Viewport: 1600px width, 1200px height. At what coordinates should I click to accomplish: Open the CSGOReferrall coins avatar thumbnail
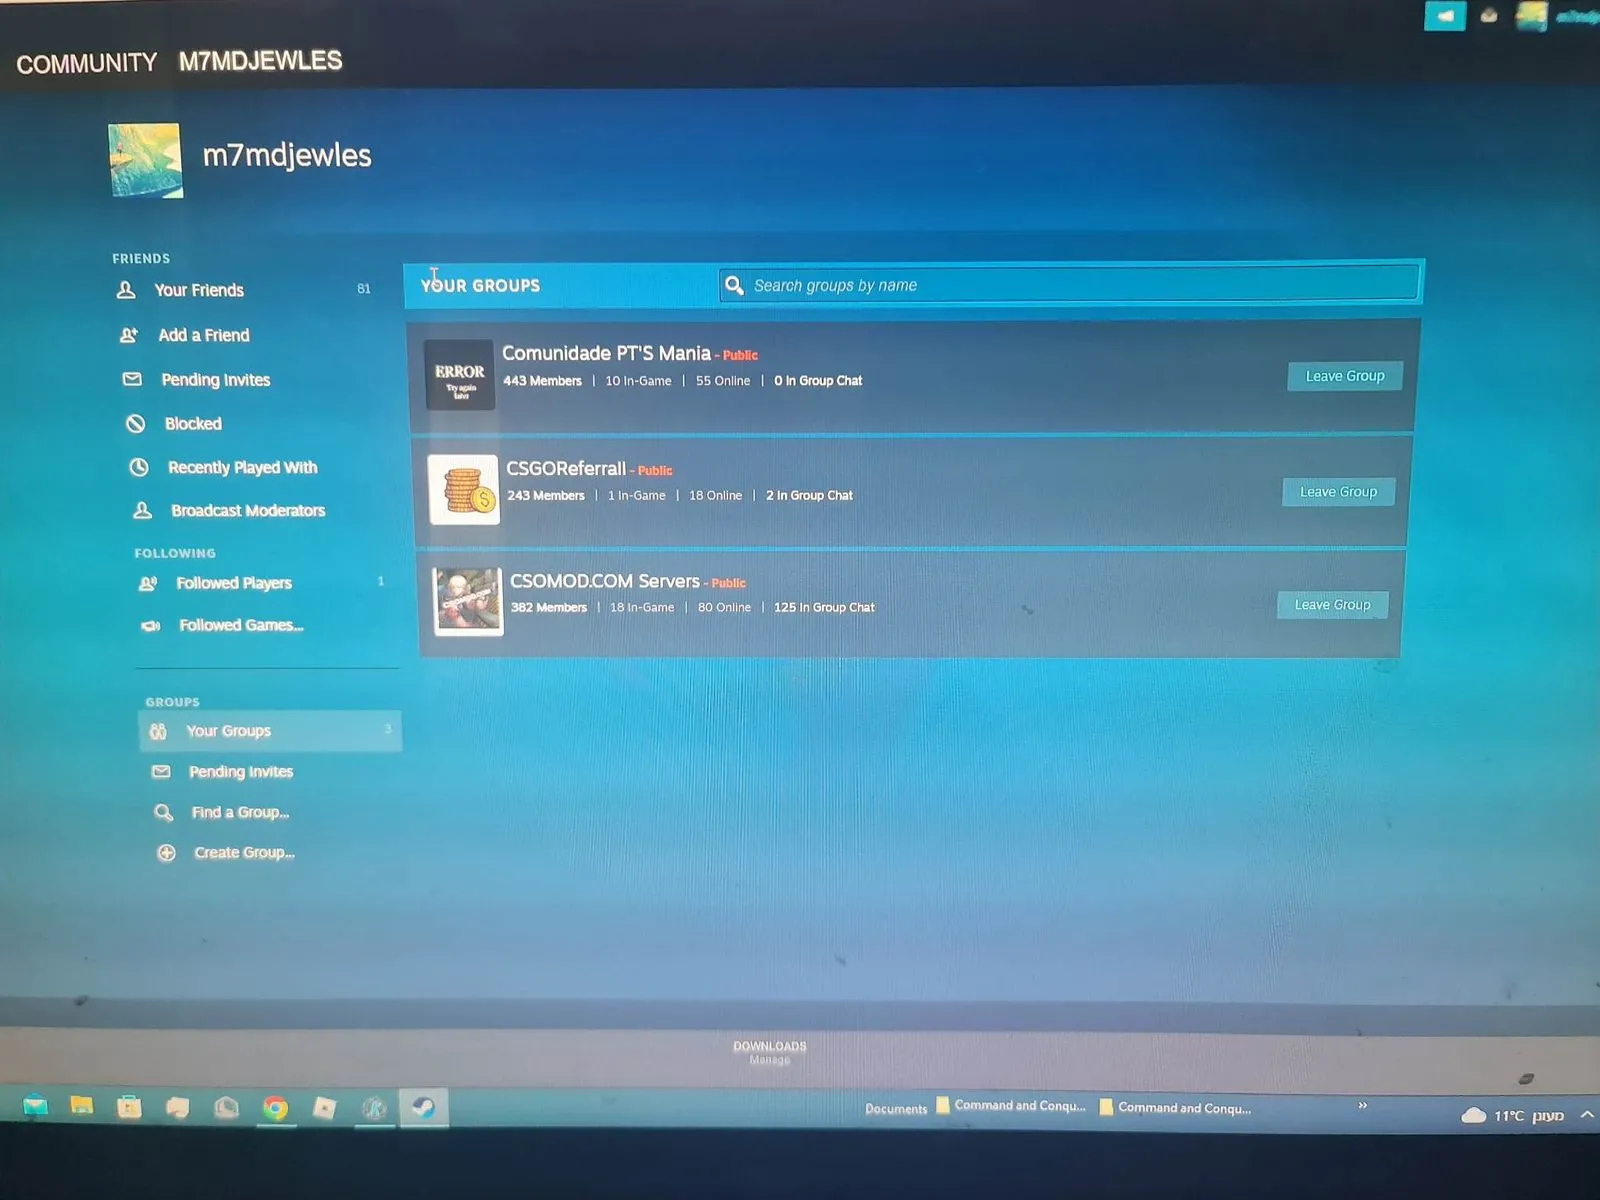pyautogui.click(x=464, y=489)
